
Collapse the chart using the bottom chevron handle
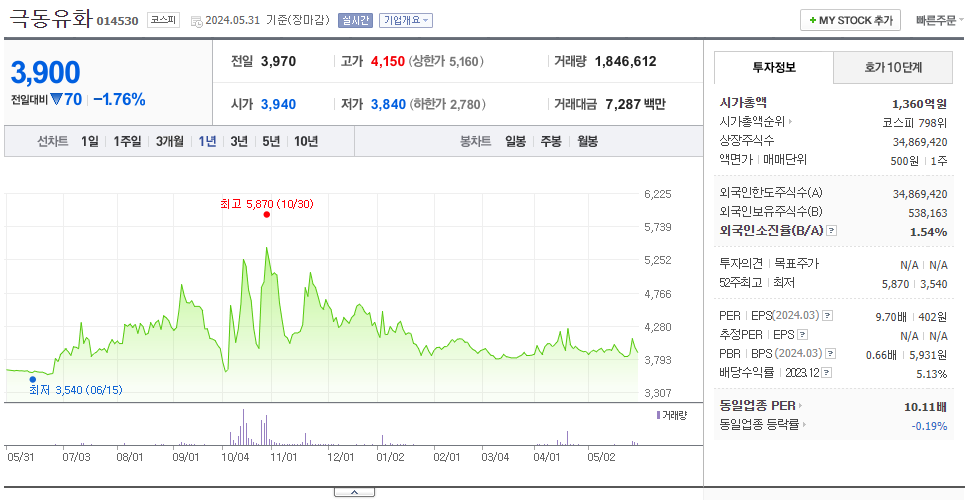354,492
